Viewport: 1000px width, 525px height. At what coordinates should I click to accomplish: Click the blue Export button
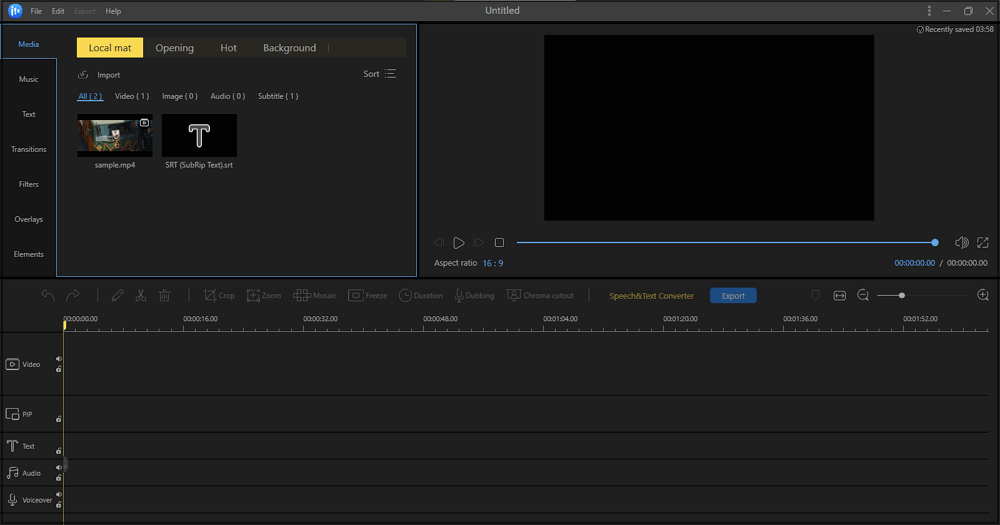click(x=733, y=296)
